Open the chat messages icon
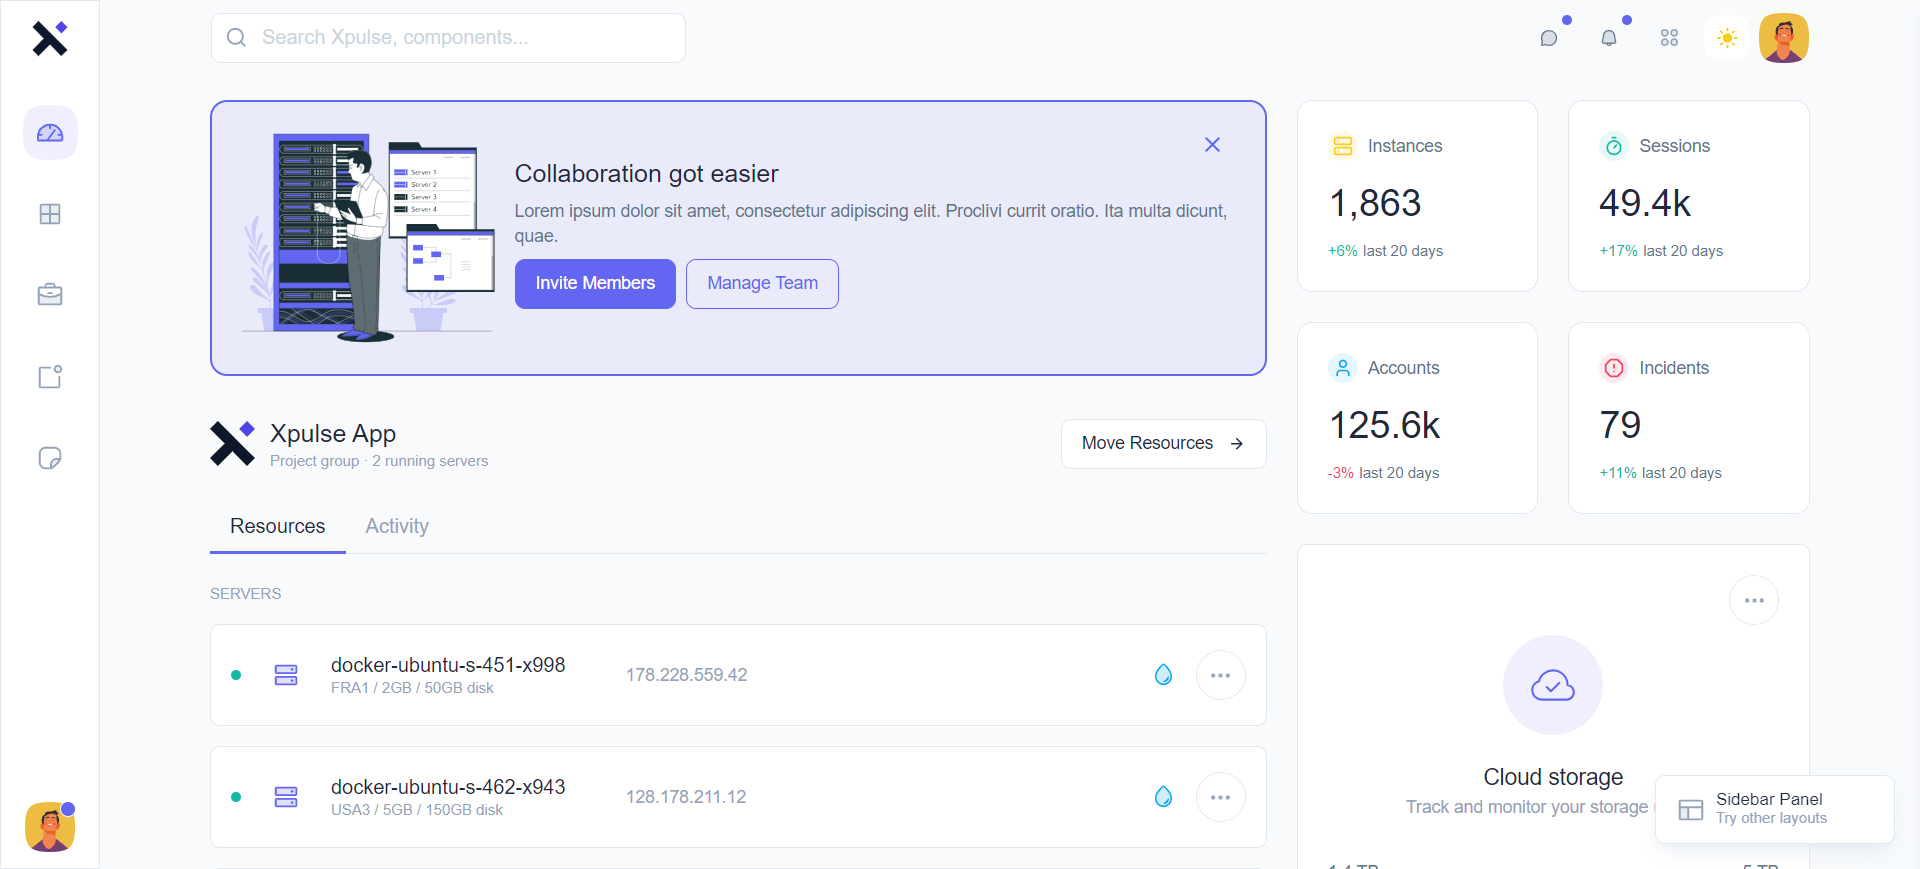 1549,38
